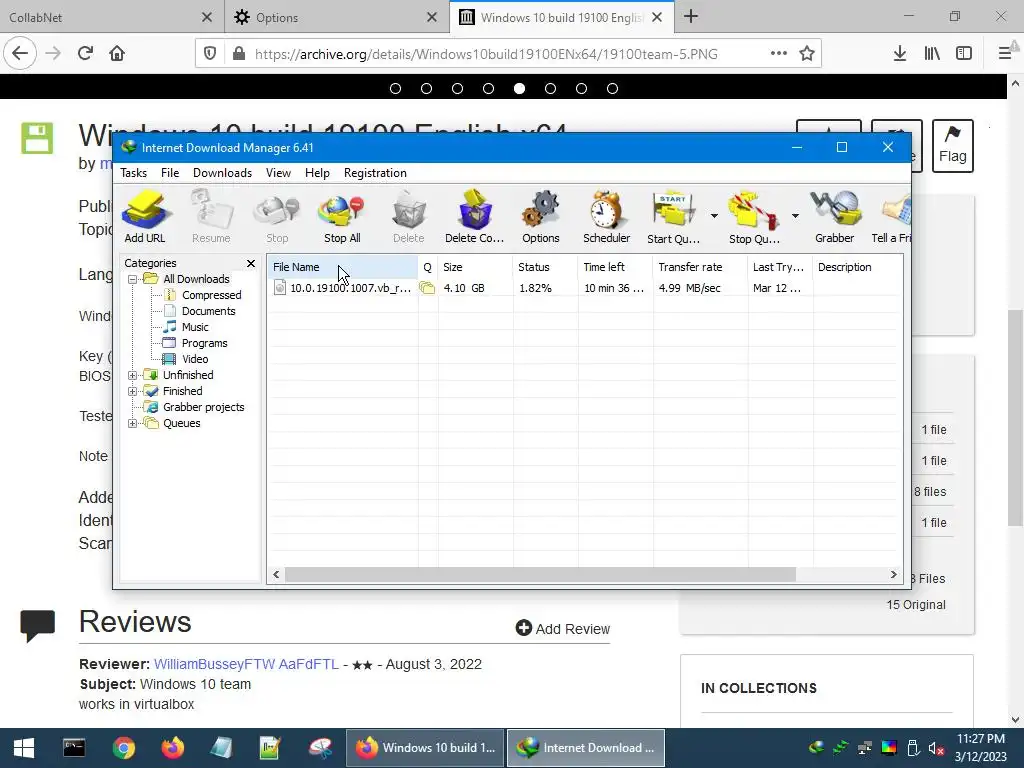Viewport: 1024px width, 768px height.
Task: Click the Firefox reload button
Action: click(85, 53)
